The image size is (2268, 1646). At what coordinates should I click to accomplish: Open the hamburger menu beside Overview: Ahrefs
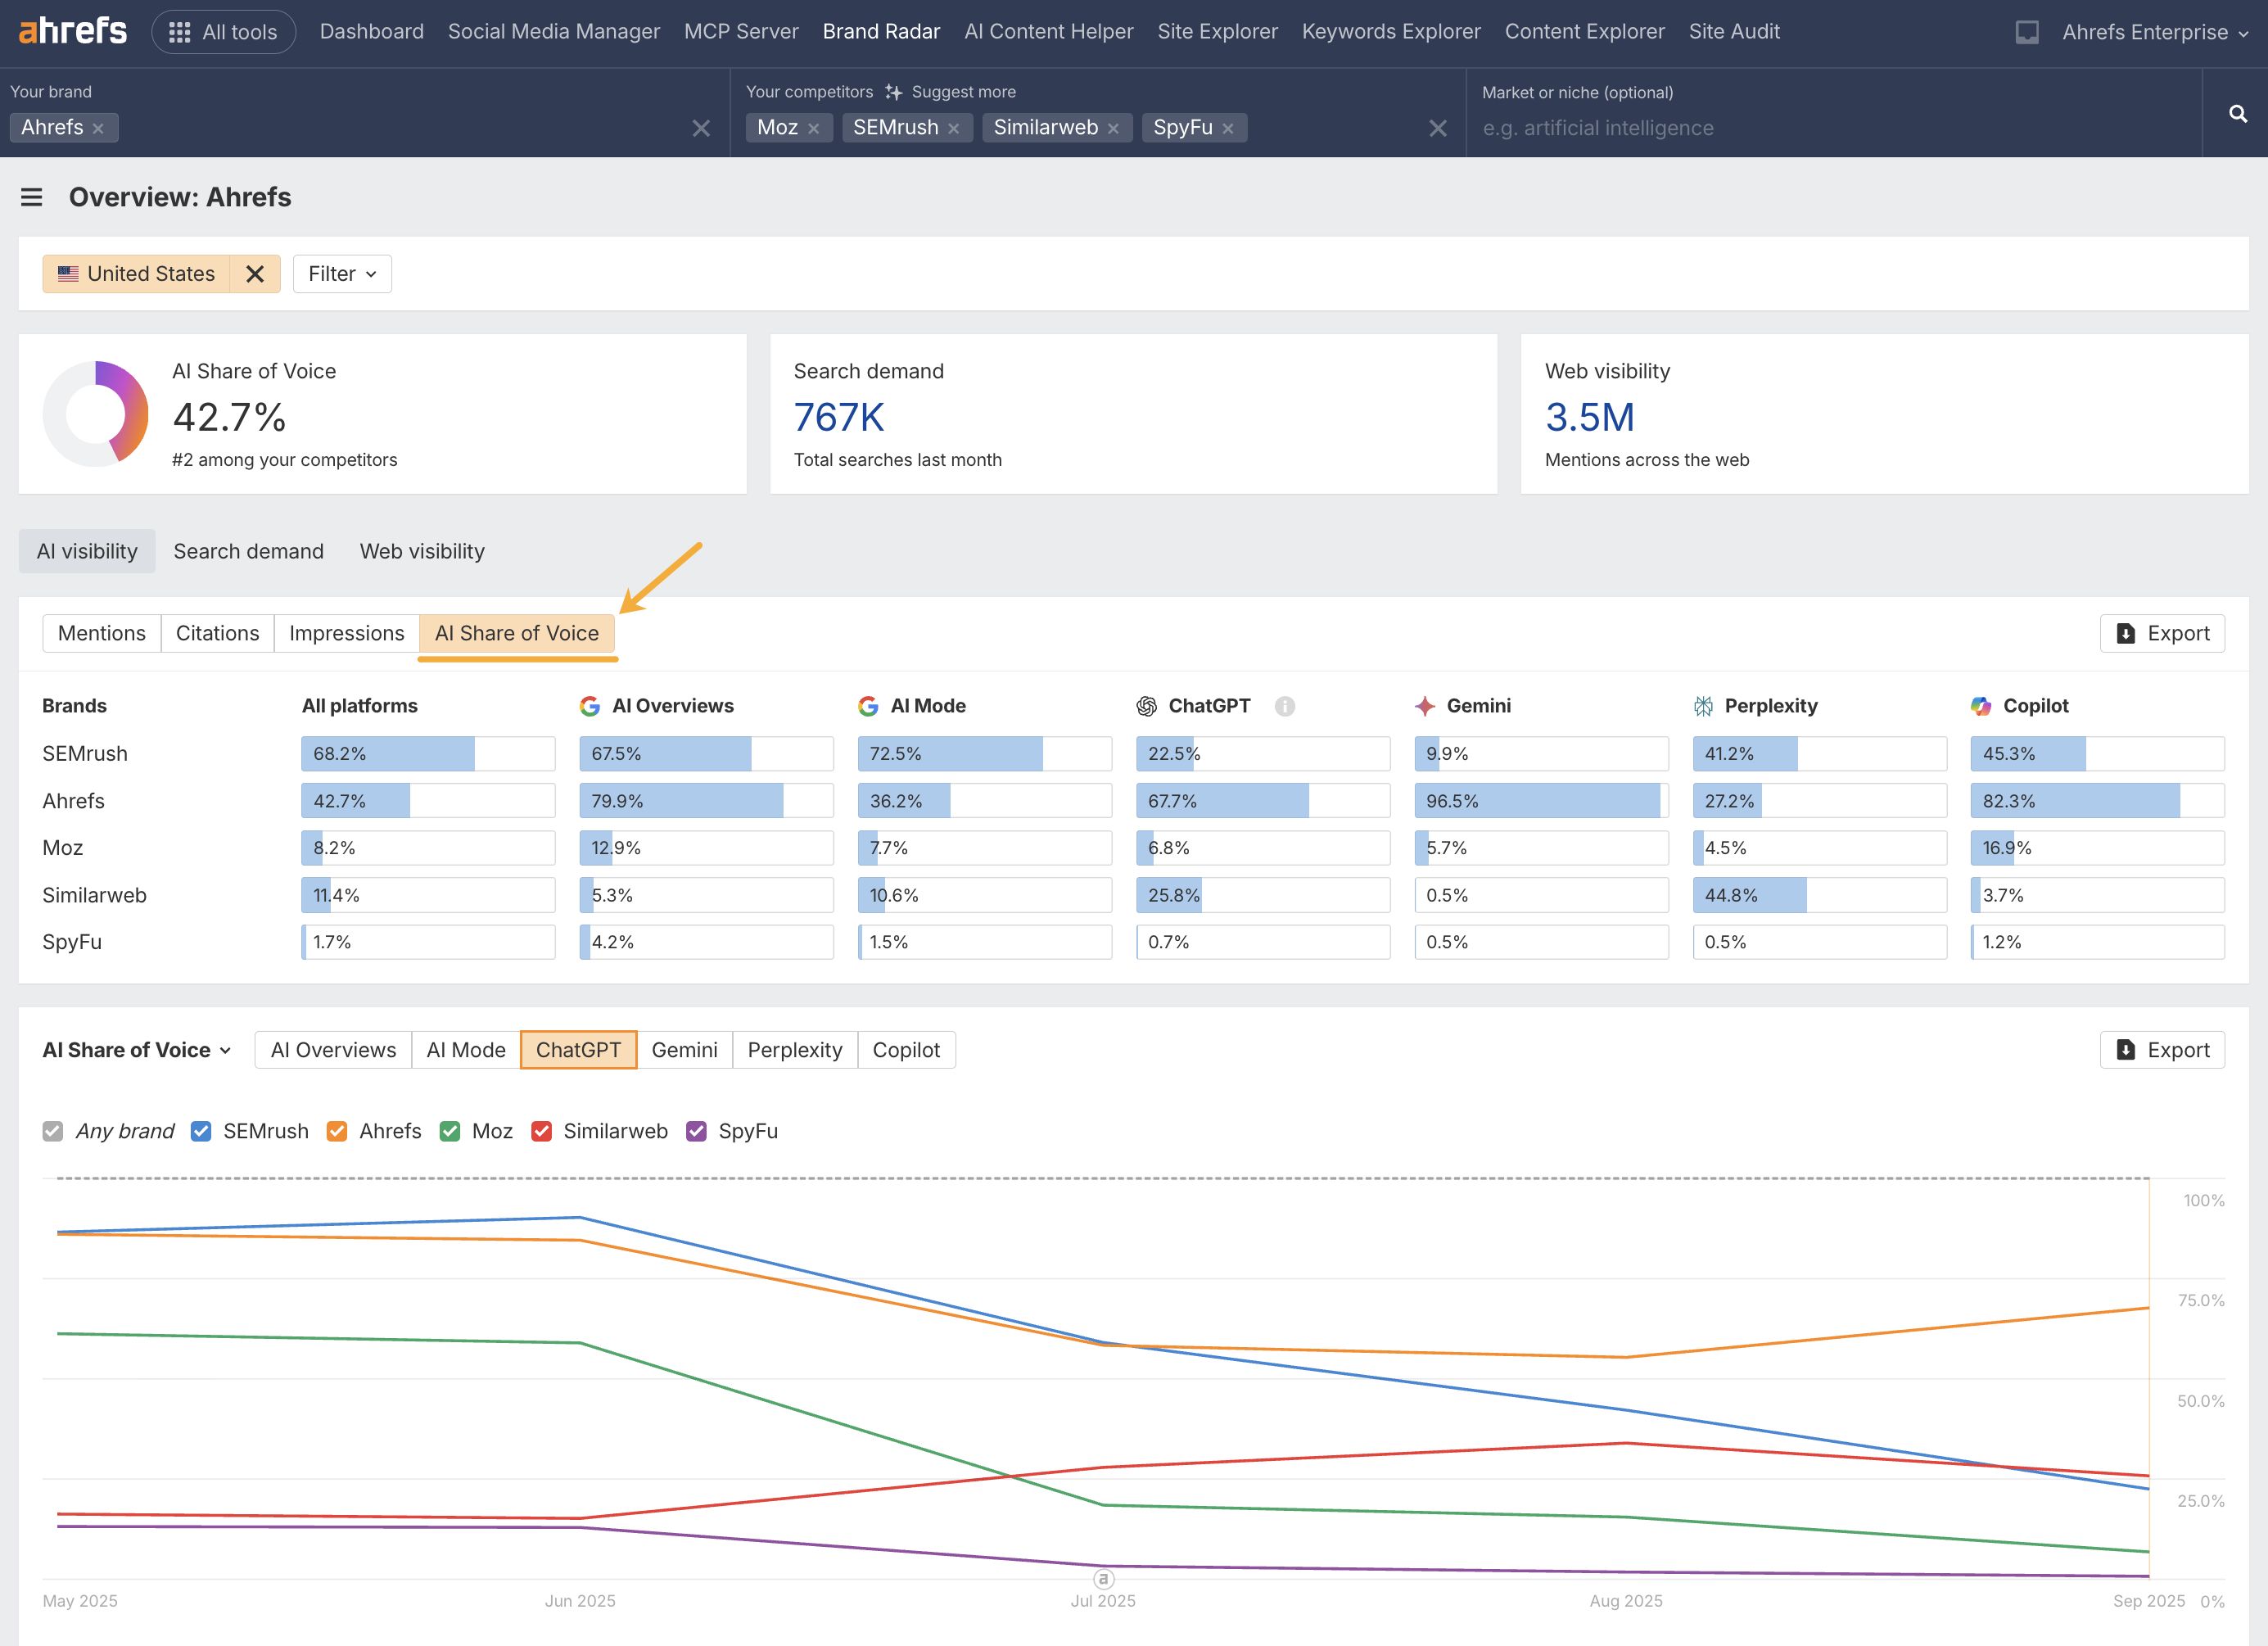pyautogui.click(x=33, y=197)
